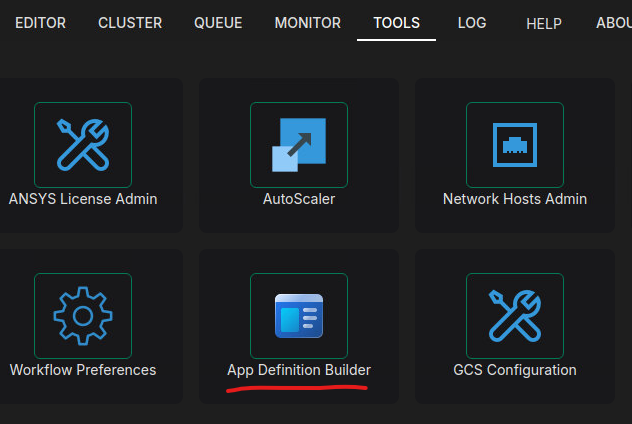Click the Workflow Preferences label
This screenshot has width=632, height=424.
(x=83, y=370)
